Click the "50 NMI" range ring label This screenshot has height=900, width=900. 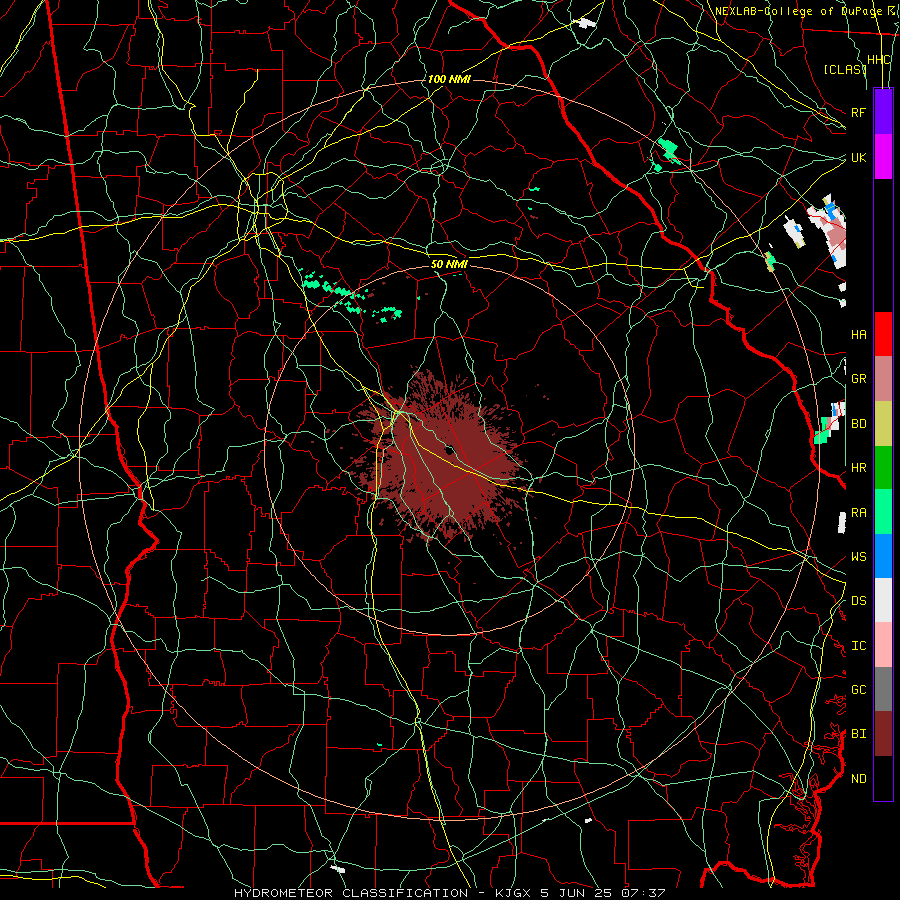449,264
